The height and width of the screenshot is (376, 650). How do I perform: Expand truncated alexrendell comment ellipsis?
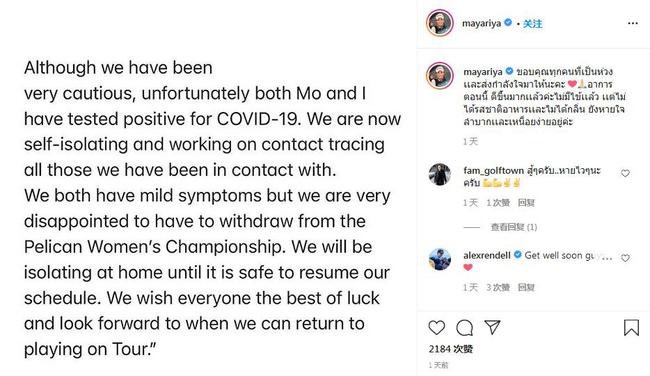tap(606, 256)
